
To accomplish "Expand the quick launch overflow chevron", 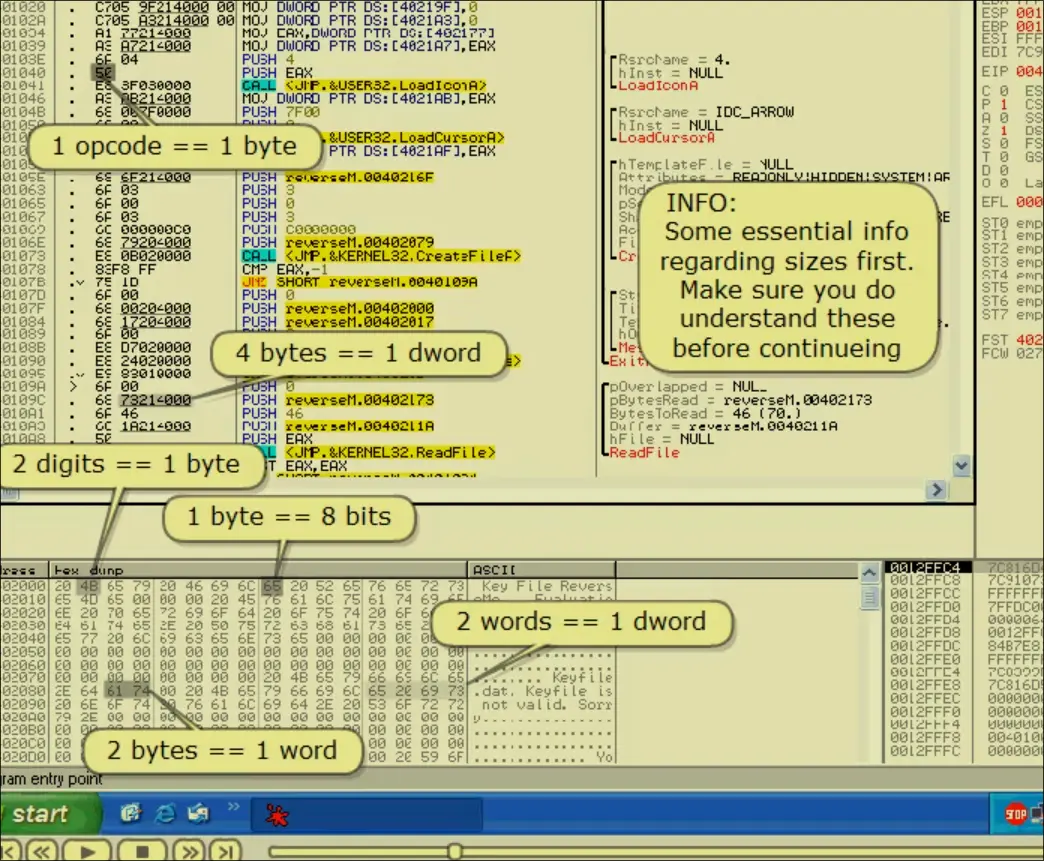I will click(234, 806).
